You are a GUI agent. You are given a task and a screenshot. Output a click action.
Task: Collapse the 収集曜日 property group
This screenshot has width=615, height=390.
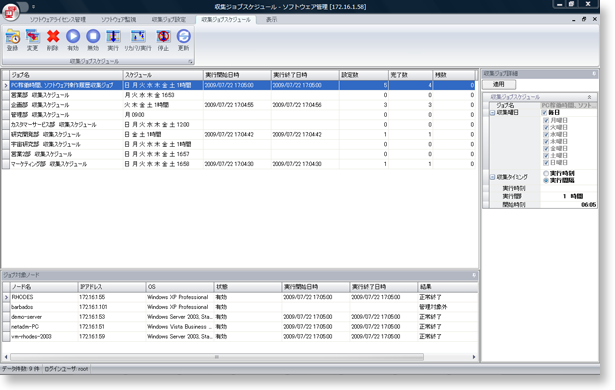(x=492, y=113)
